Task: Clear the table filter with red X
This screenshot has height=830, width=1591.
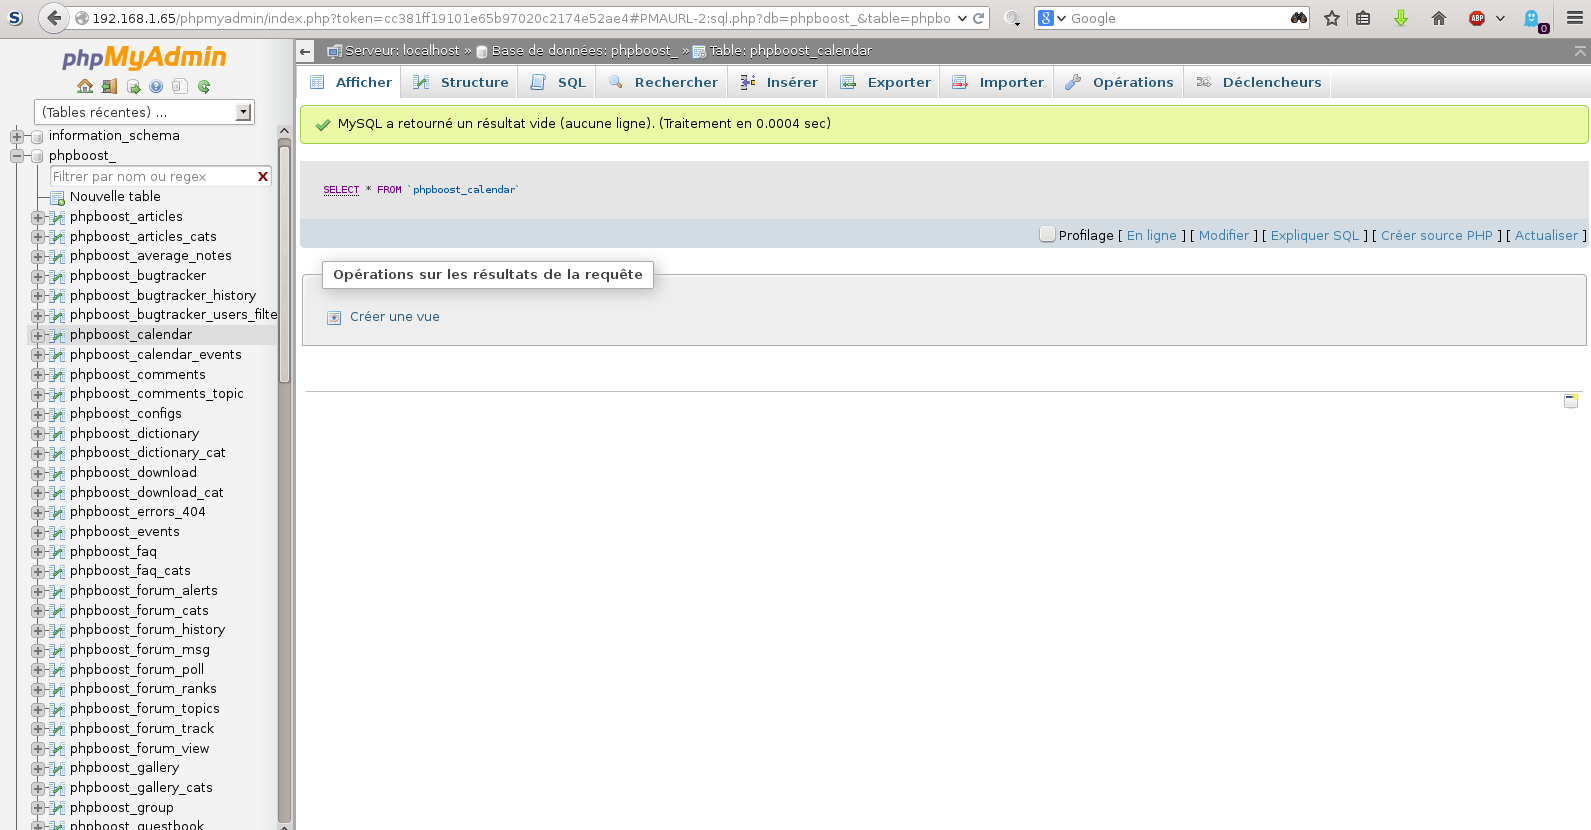Action: click(263, 177)
